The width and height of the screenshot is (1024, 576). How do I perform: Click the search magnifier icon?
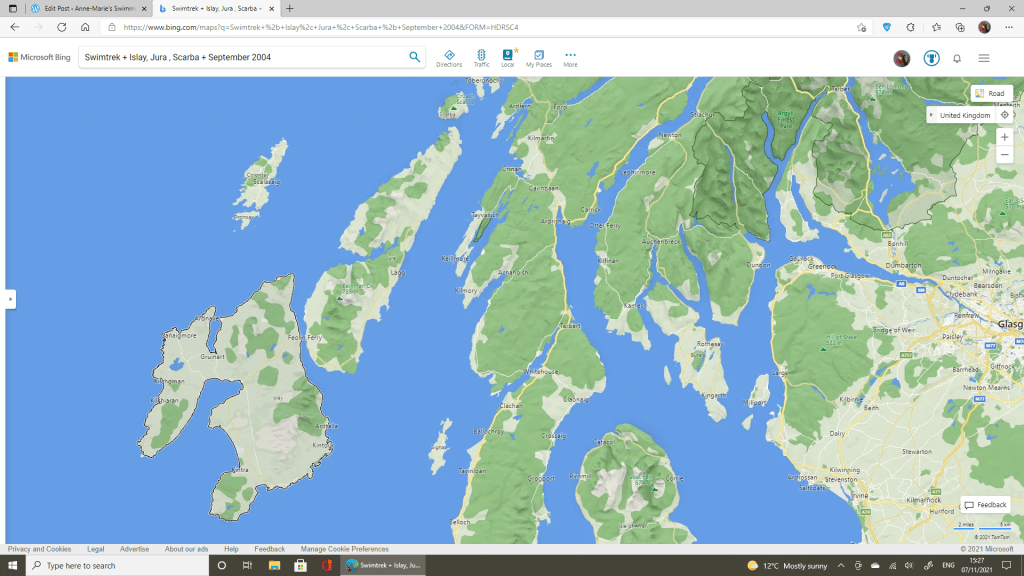415,57
